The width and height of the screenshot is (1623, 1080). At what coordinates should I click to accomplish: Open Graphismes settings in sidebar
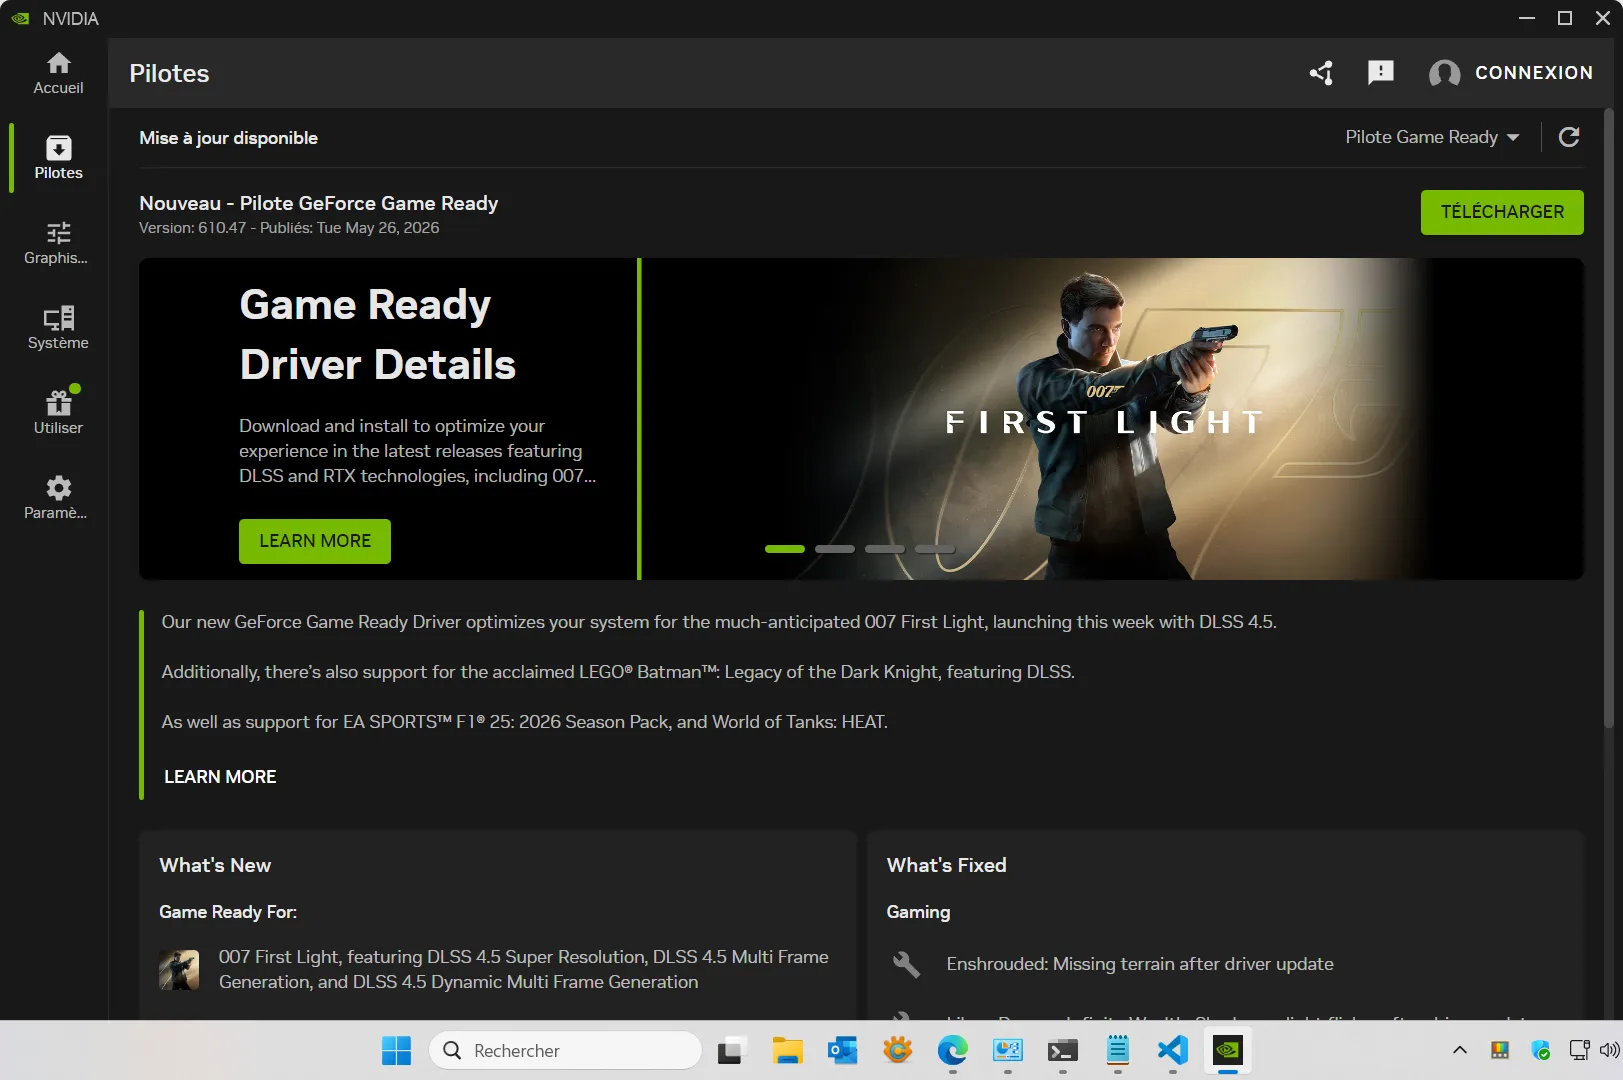tap(58, 243)
